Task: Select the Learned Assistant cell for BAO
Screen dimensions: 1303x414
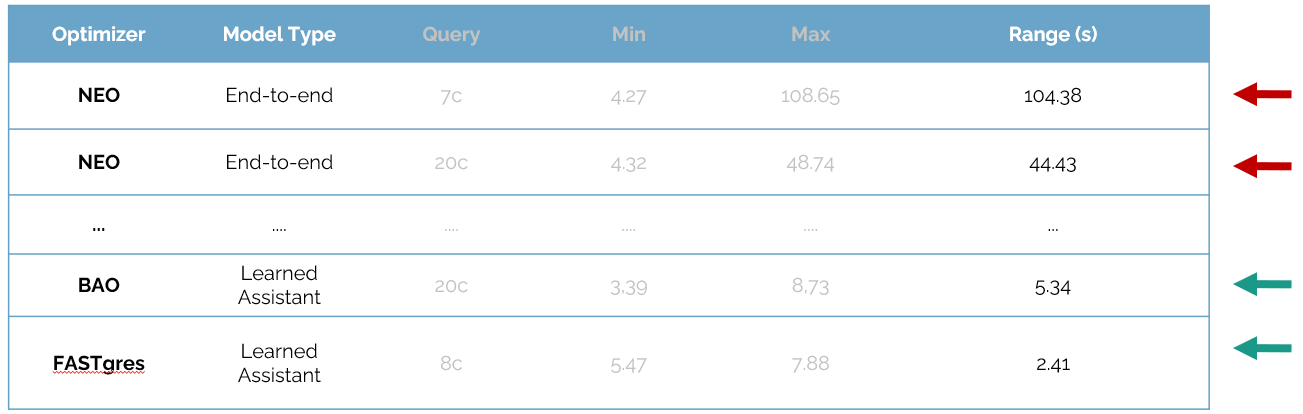Action: click(279, 285)
